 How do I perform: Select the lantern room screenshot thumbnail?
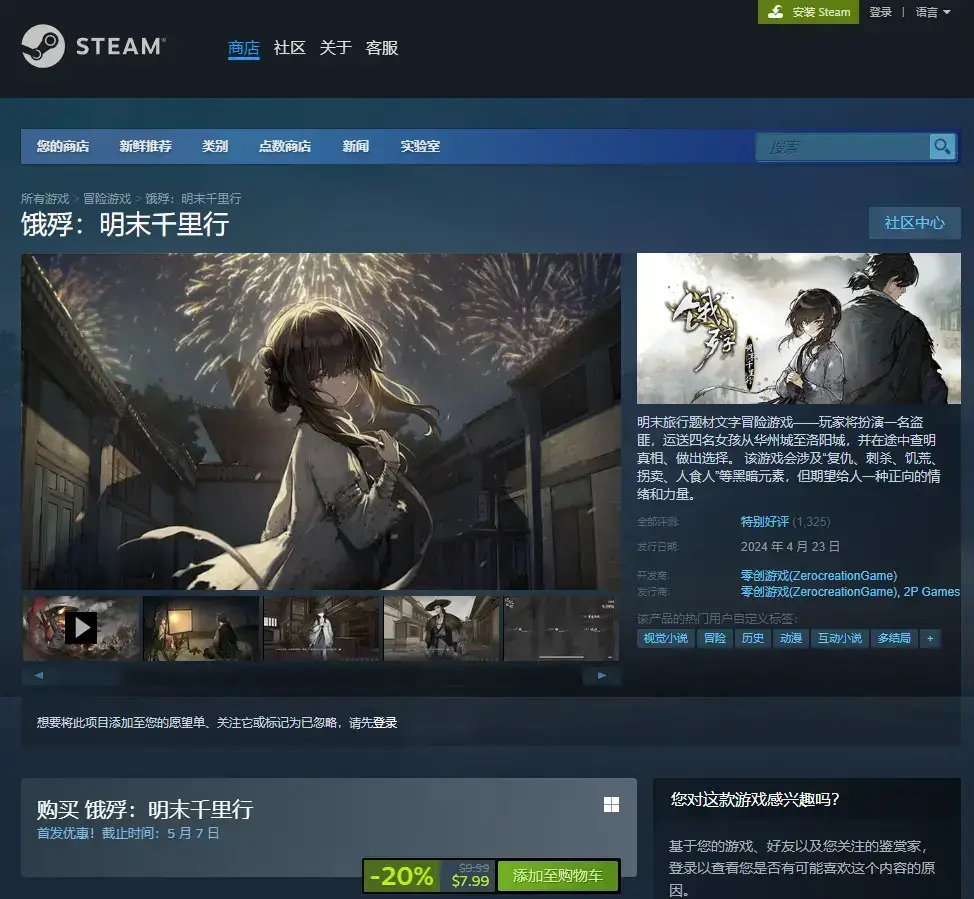click(201, 628)
